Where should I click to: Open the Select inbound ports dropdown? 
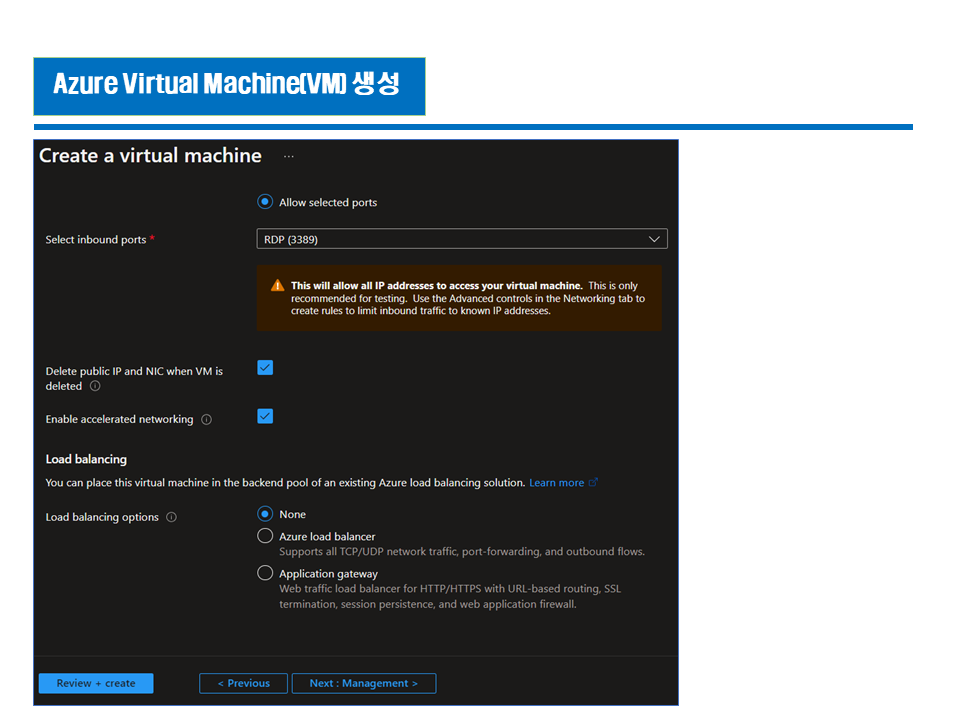(x=462, y=239)
